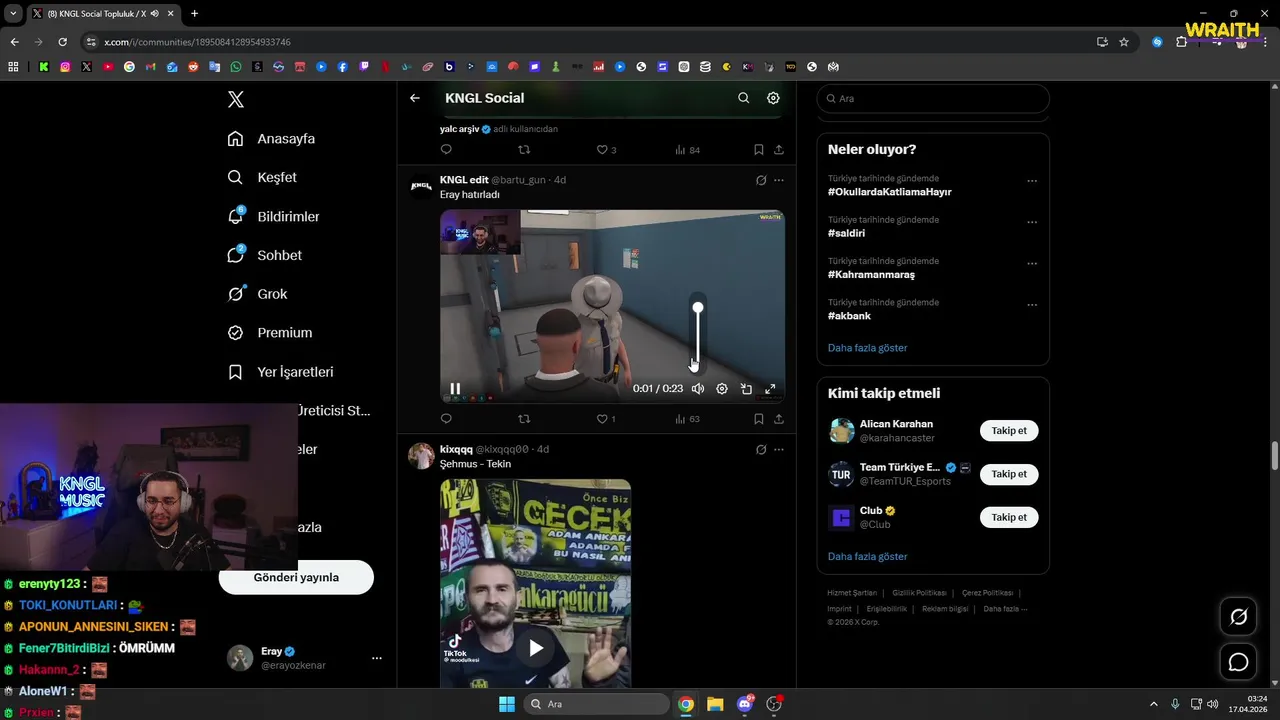Open Premium page
The height and width of the screenshot is (720, 1280).
269,333
